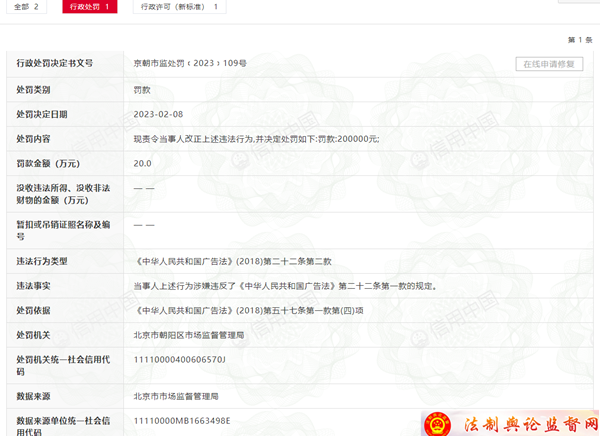This screenshot has width=600, height=436.
Task: Click the 罚款 penalty category value
Action: [142, 90]
